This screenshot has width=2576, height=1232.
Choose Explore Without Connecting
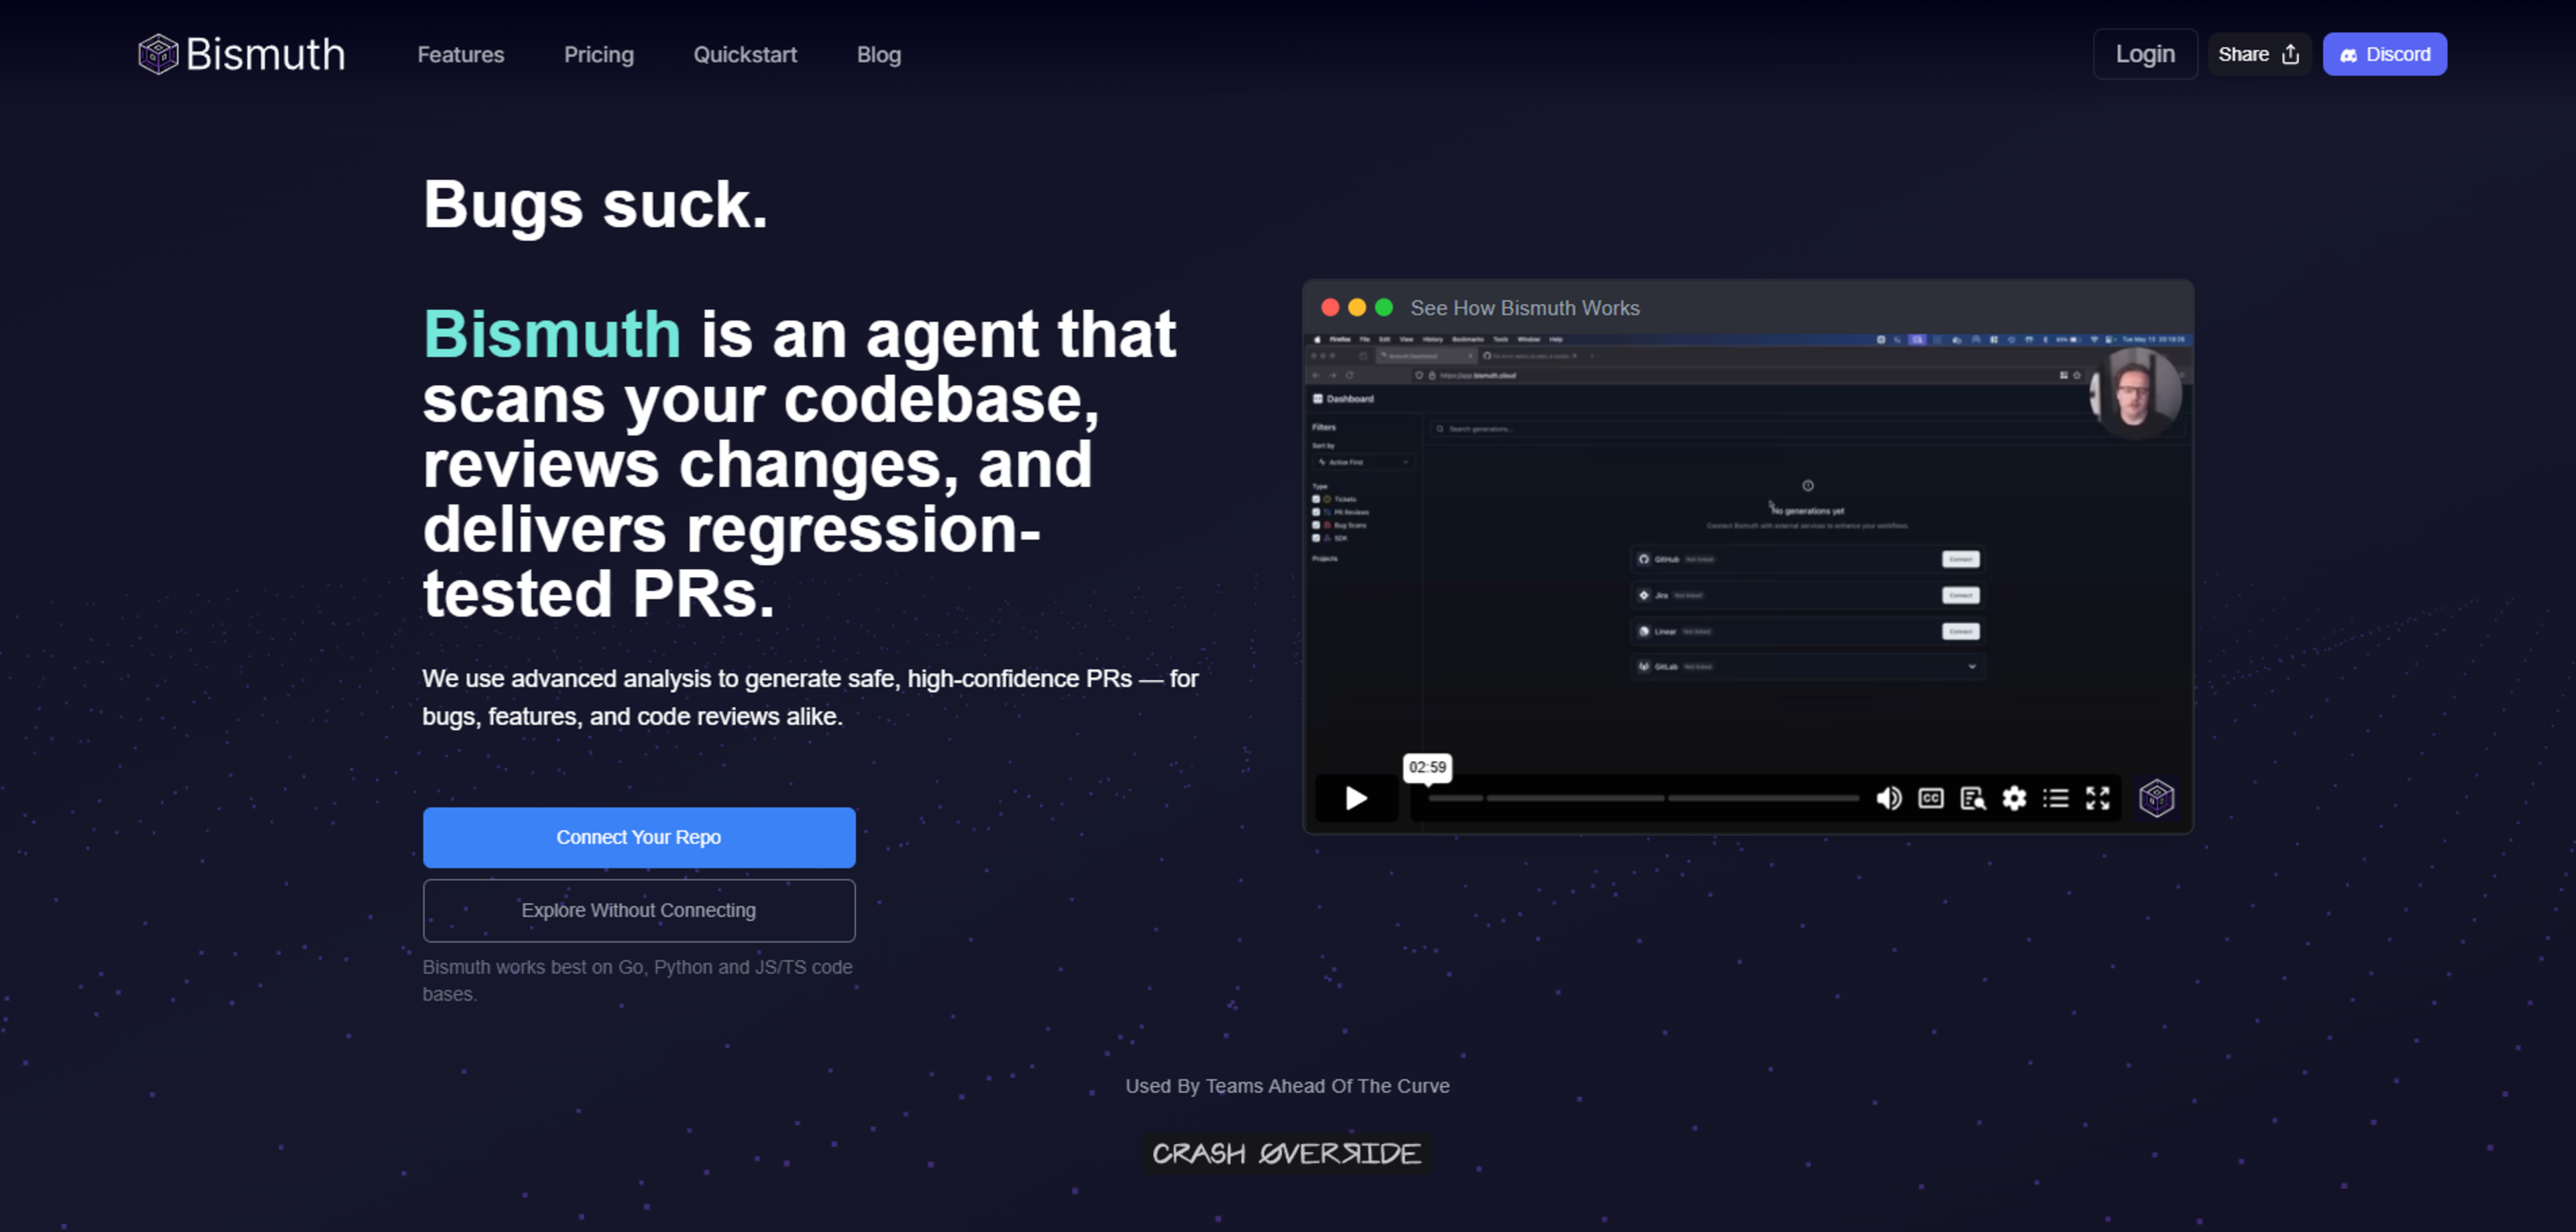(x=638, y=910)
